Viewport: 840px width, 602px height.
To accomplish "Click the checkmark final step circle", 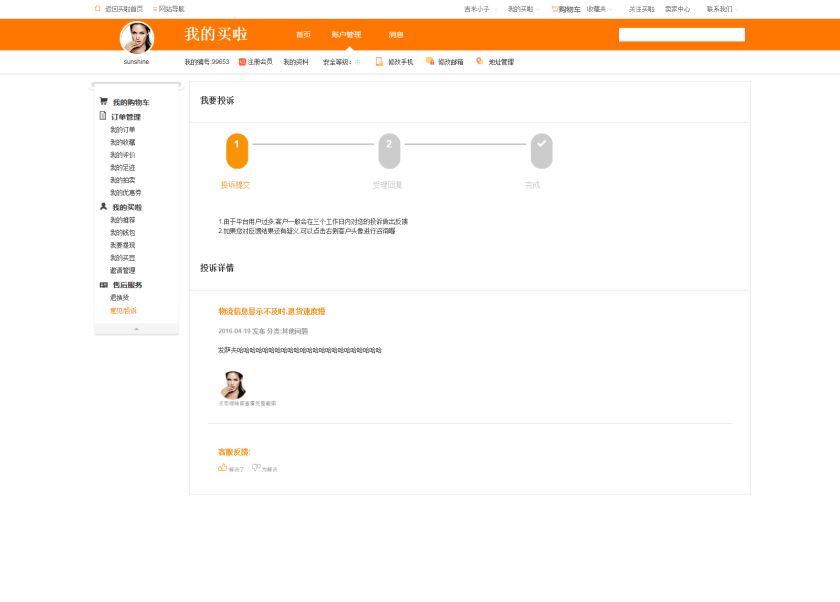I will [542, 151].
